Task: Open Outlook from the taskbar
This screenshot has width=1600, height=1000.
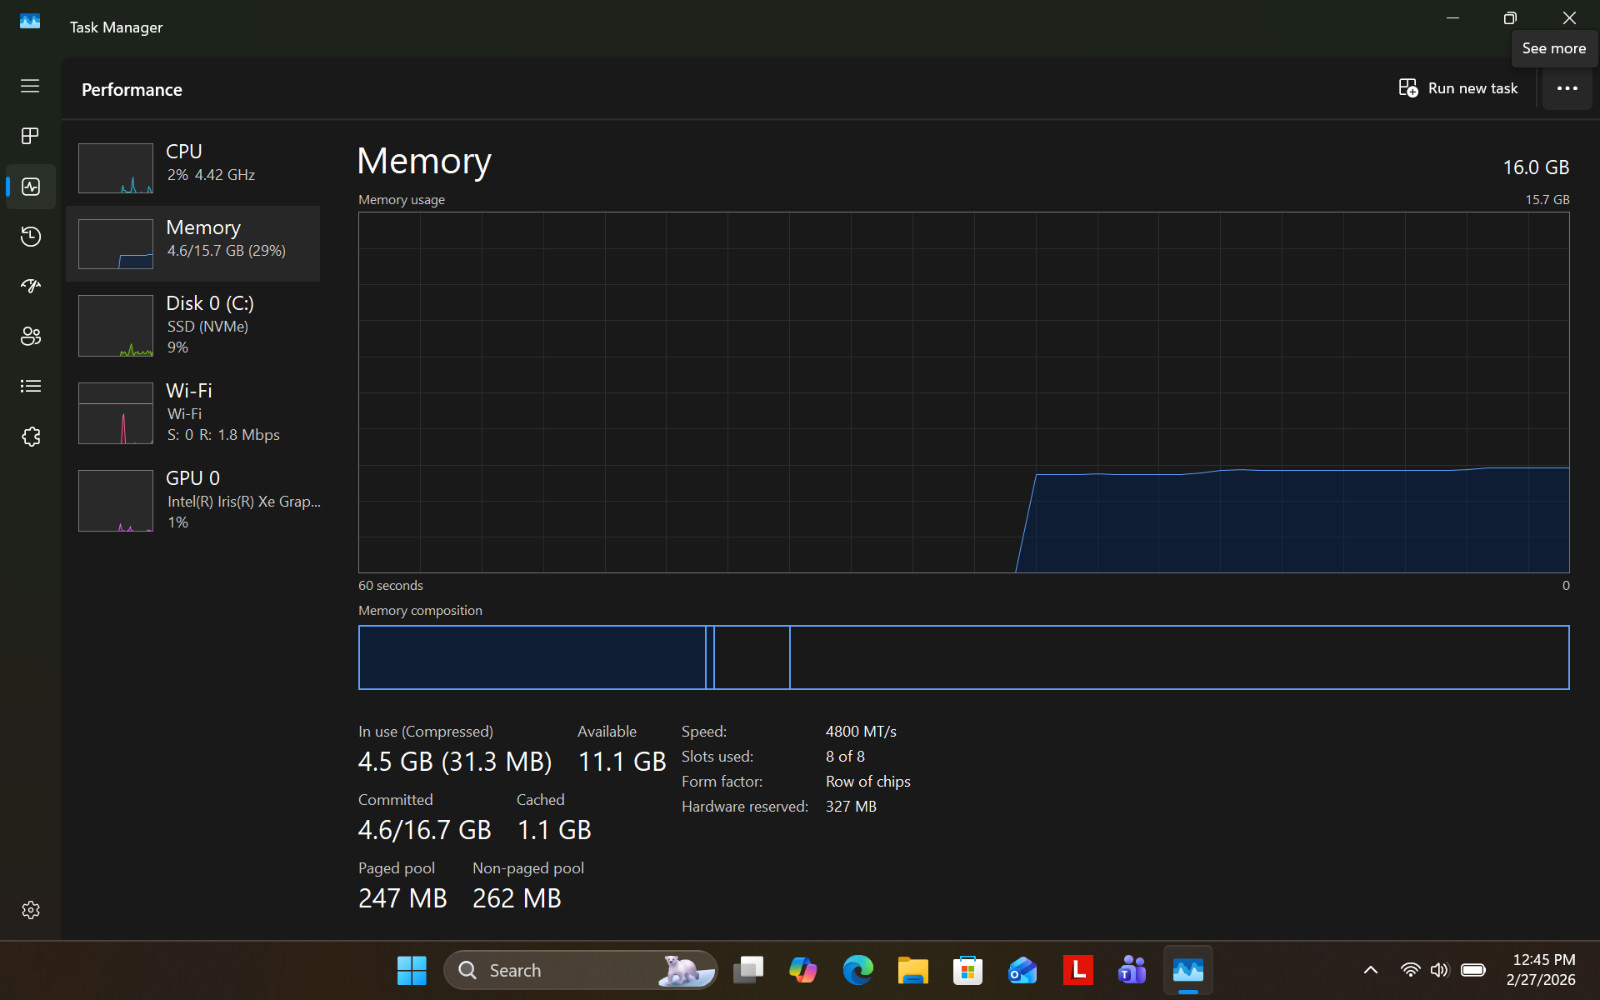Action: tap(1023, 970)
